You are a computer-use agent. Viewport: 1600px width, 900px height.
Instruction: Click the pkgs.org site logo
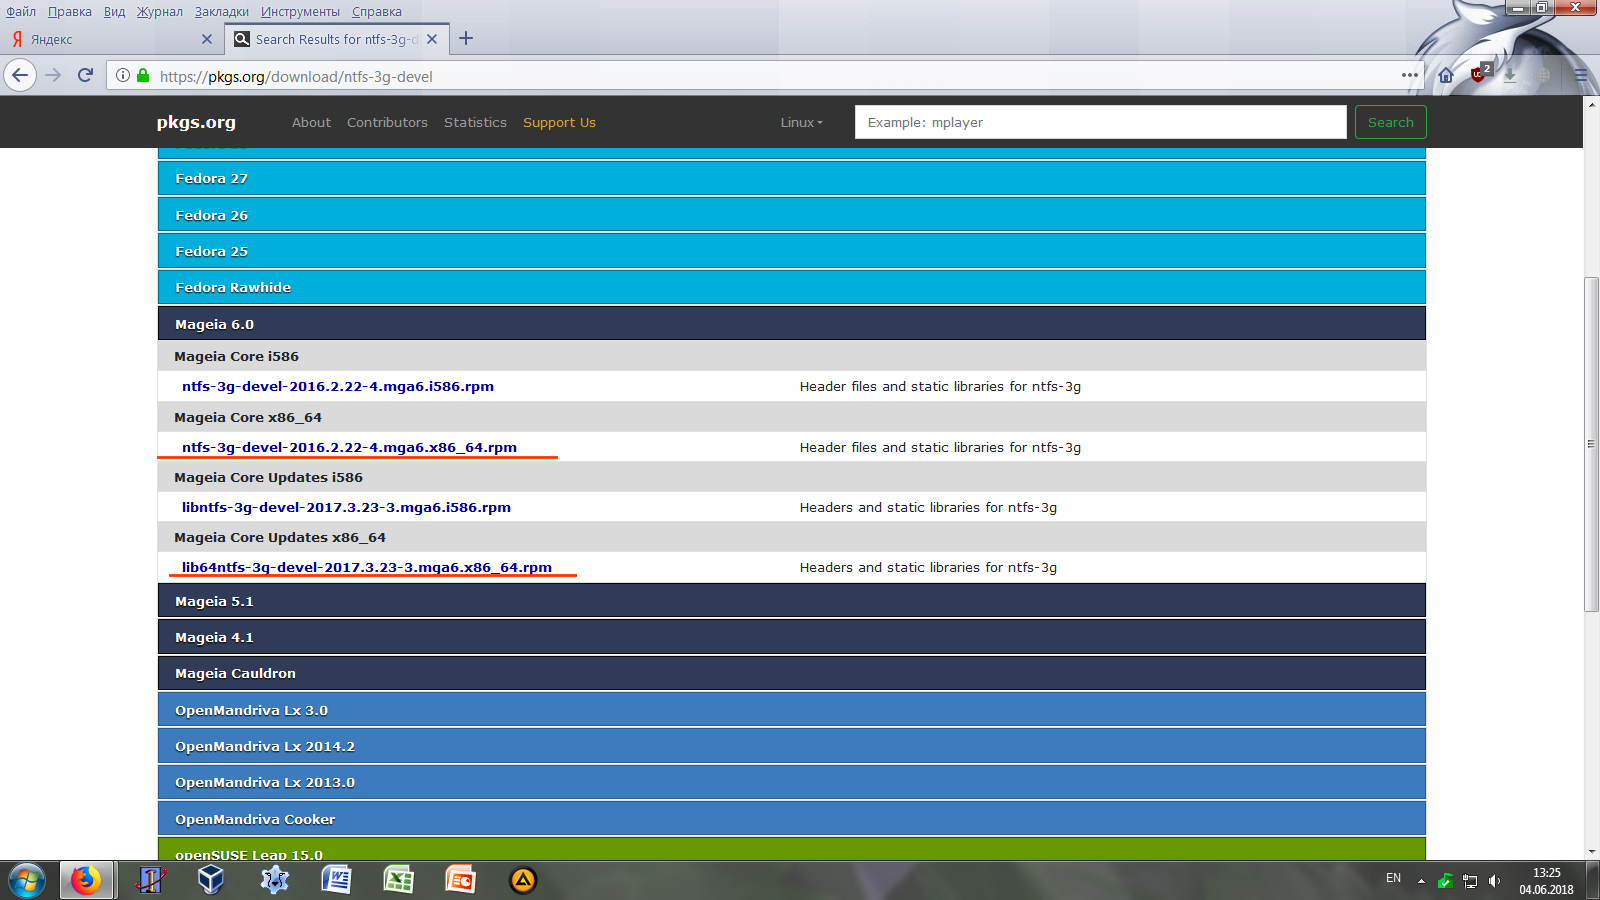pyautogui.click(x=196, y=122)
